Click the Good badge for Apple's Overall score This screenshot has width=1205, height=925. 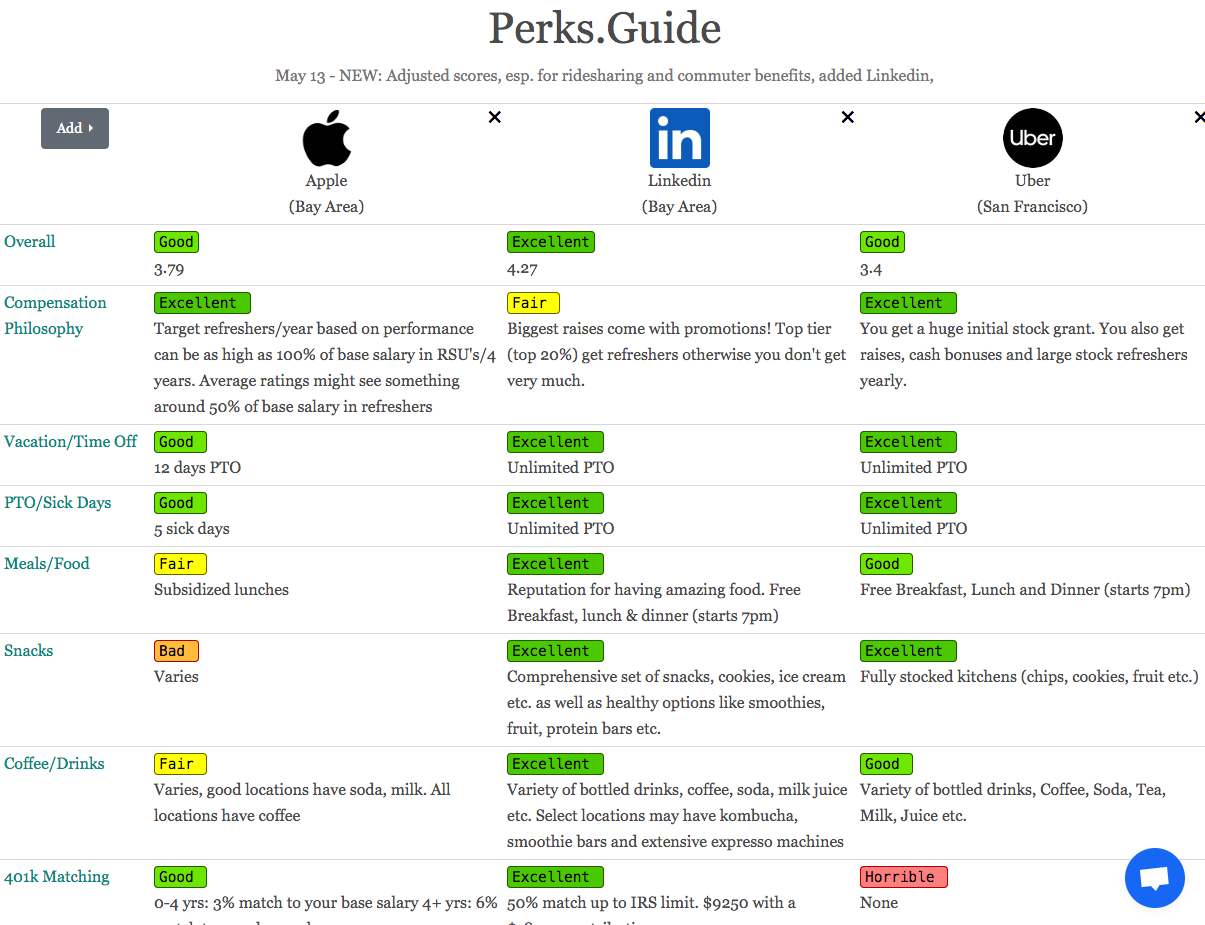pyautogui.click(x=176, y=241)
